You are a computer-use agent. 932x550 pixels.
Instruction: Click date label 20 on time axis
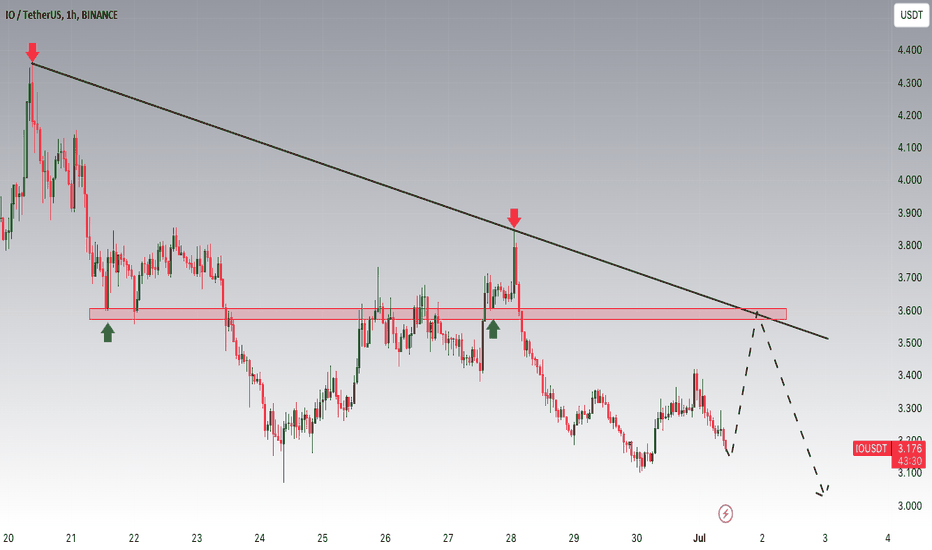(8, 538)
